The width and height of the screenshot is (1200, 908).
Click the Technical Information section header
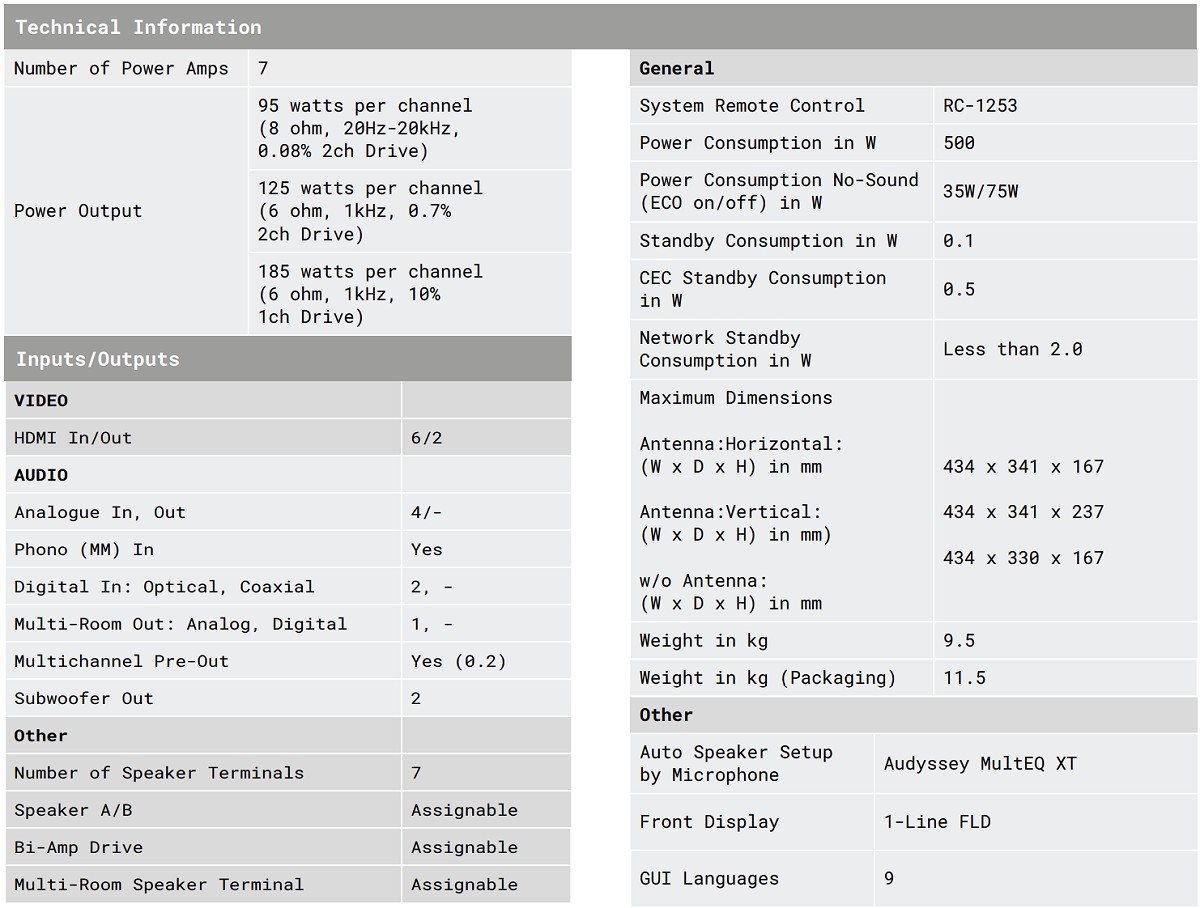click(x=138, y=27)
